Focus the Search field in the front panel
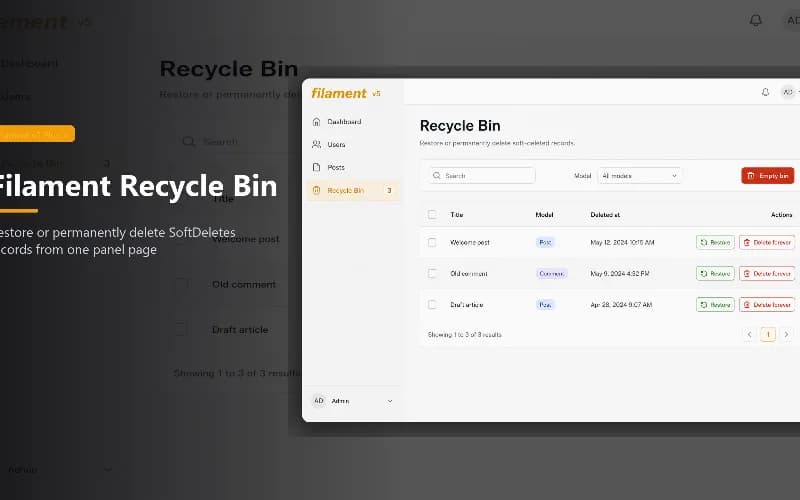 (482, 176)
